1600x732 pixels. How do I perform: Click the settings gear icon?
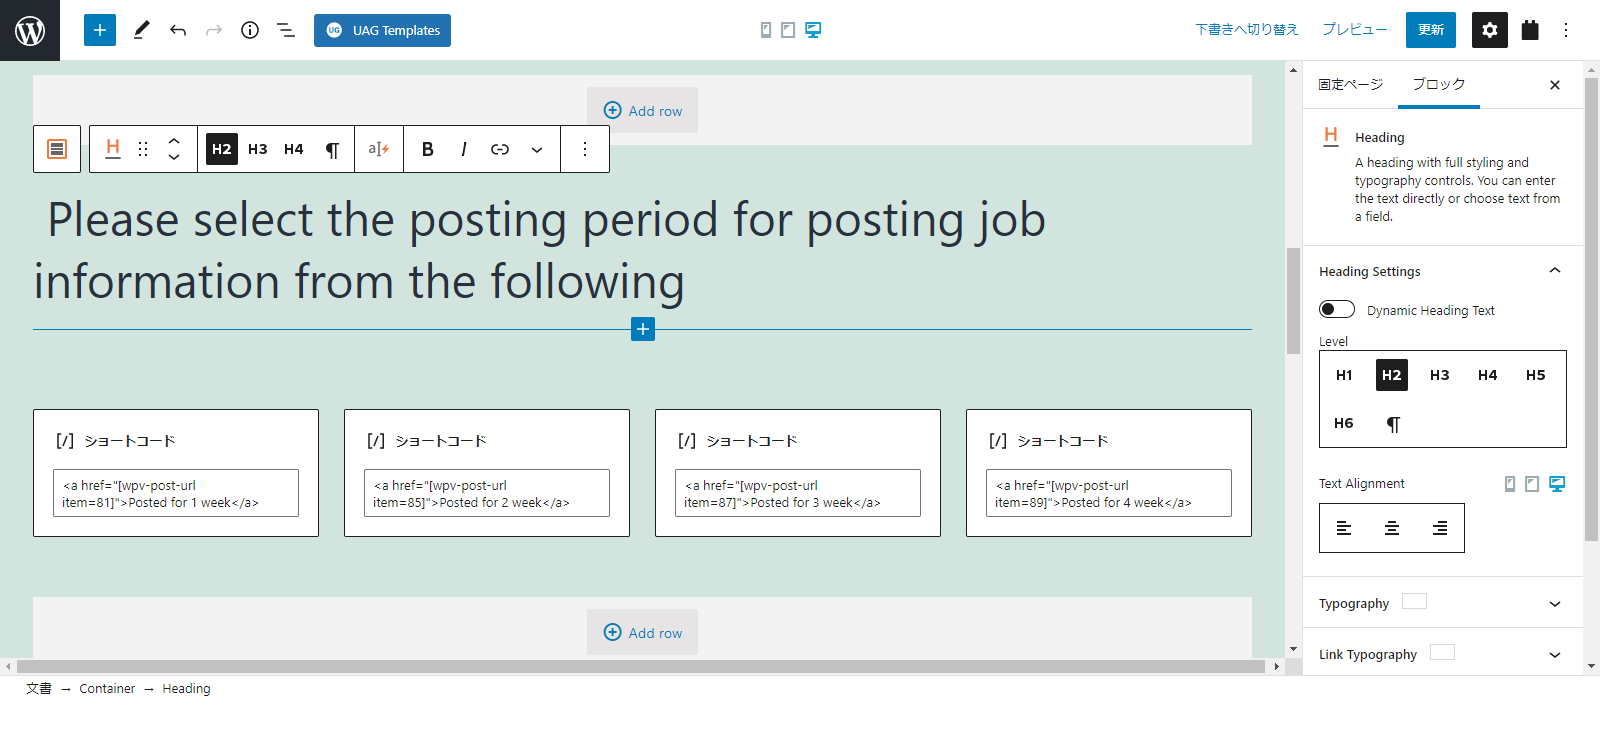[1490, 30]
